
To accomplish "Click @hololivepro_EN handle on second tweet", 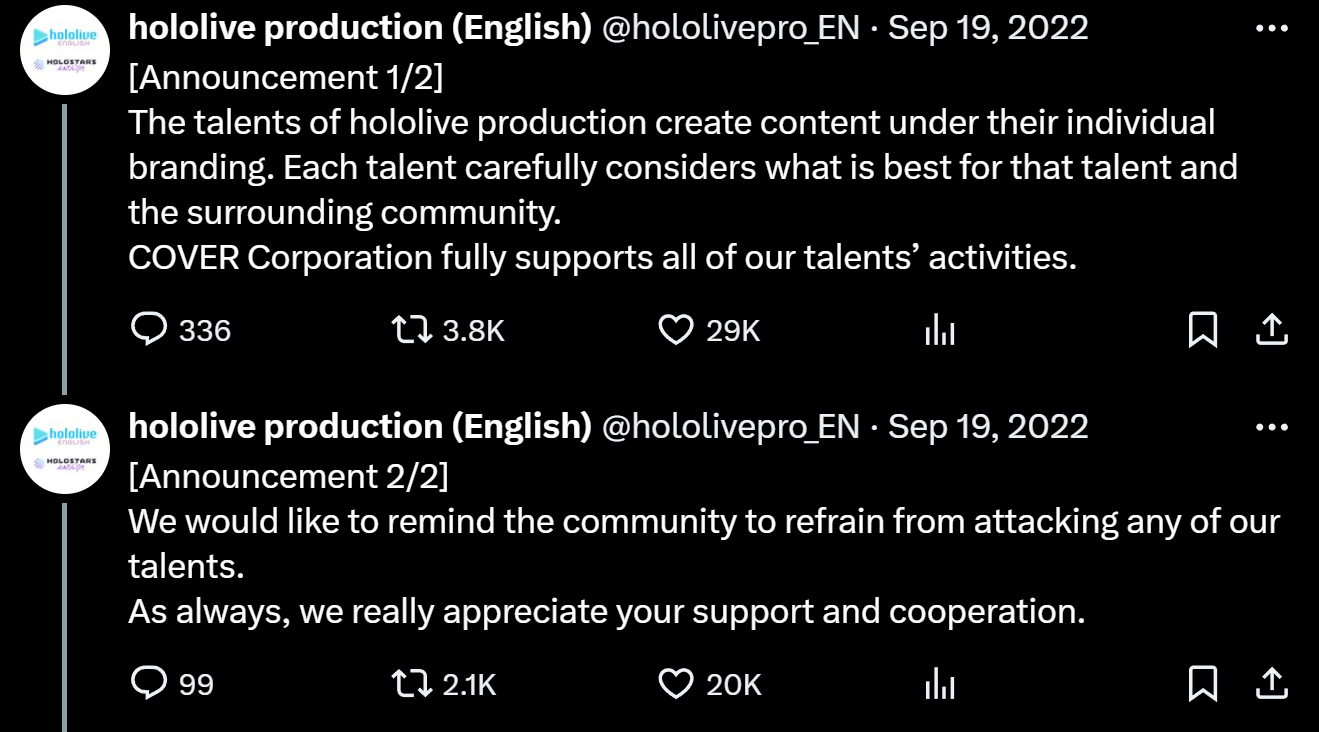I will 731,427.
